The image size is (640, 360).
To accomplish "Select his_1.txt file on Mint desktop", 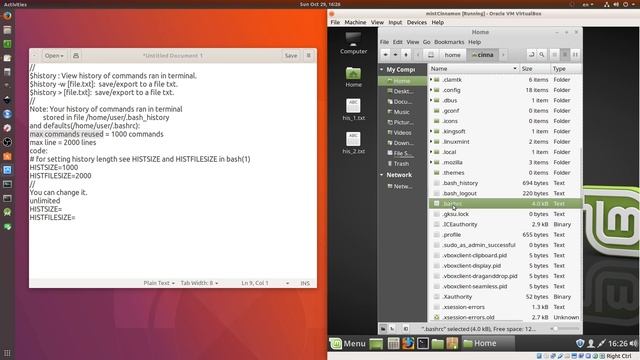I will [x=353, y=110].
